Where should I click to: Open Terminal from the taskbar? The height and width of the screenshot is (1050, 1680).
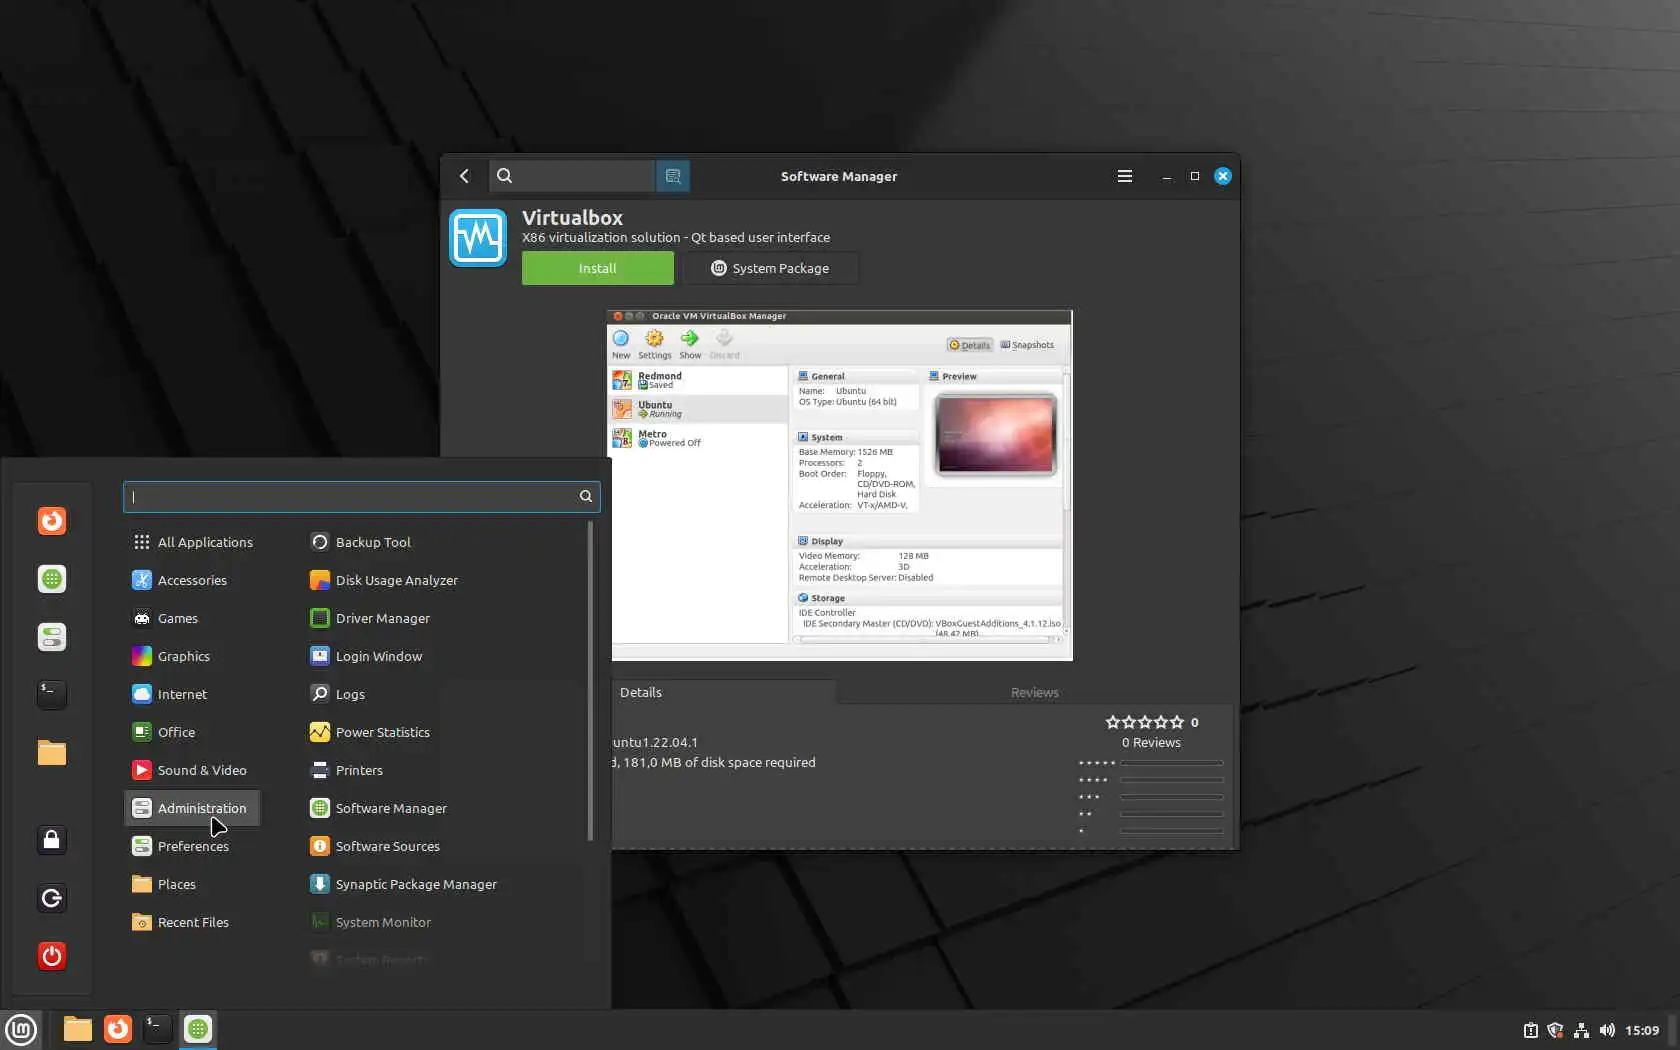coord(158,1029)
